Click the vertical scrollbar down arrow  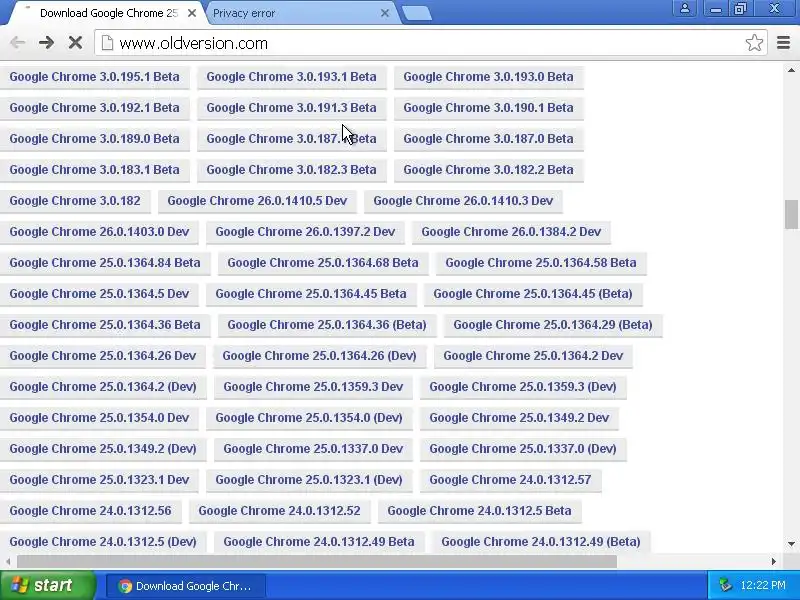(791, 544)
